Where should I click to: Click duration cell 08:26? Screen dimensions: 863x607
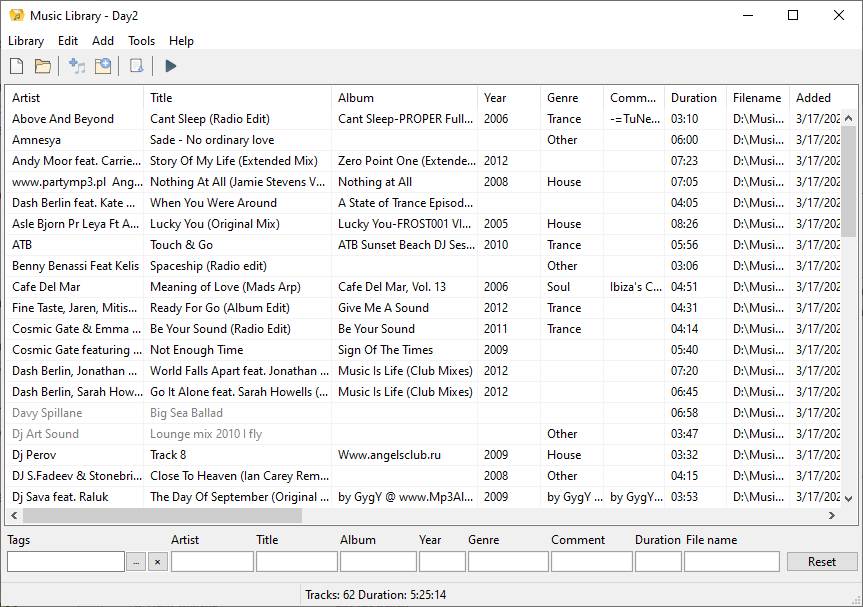[x=684, y=224]
